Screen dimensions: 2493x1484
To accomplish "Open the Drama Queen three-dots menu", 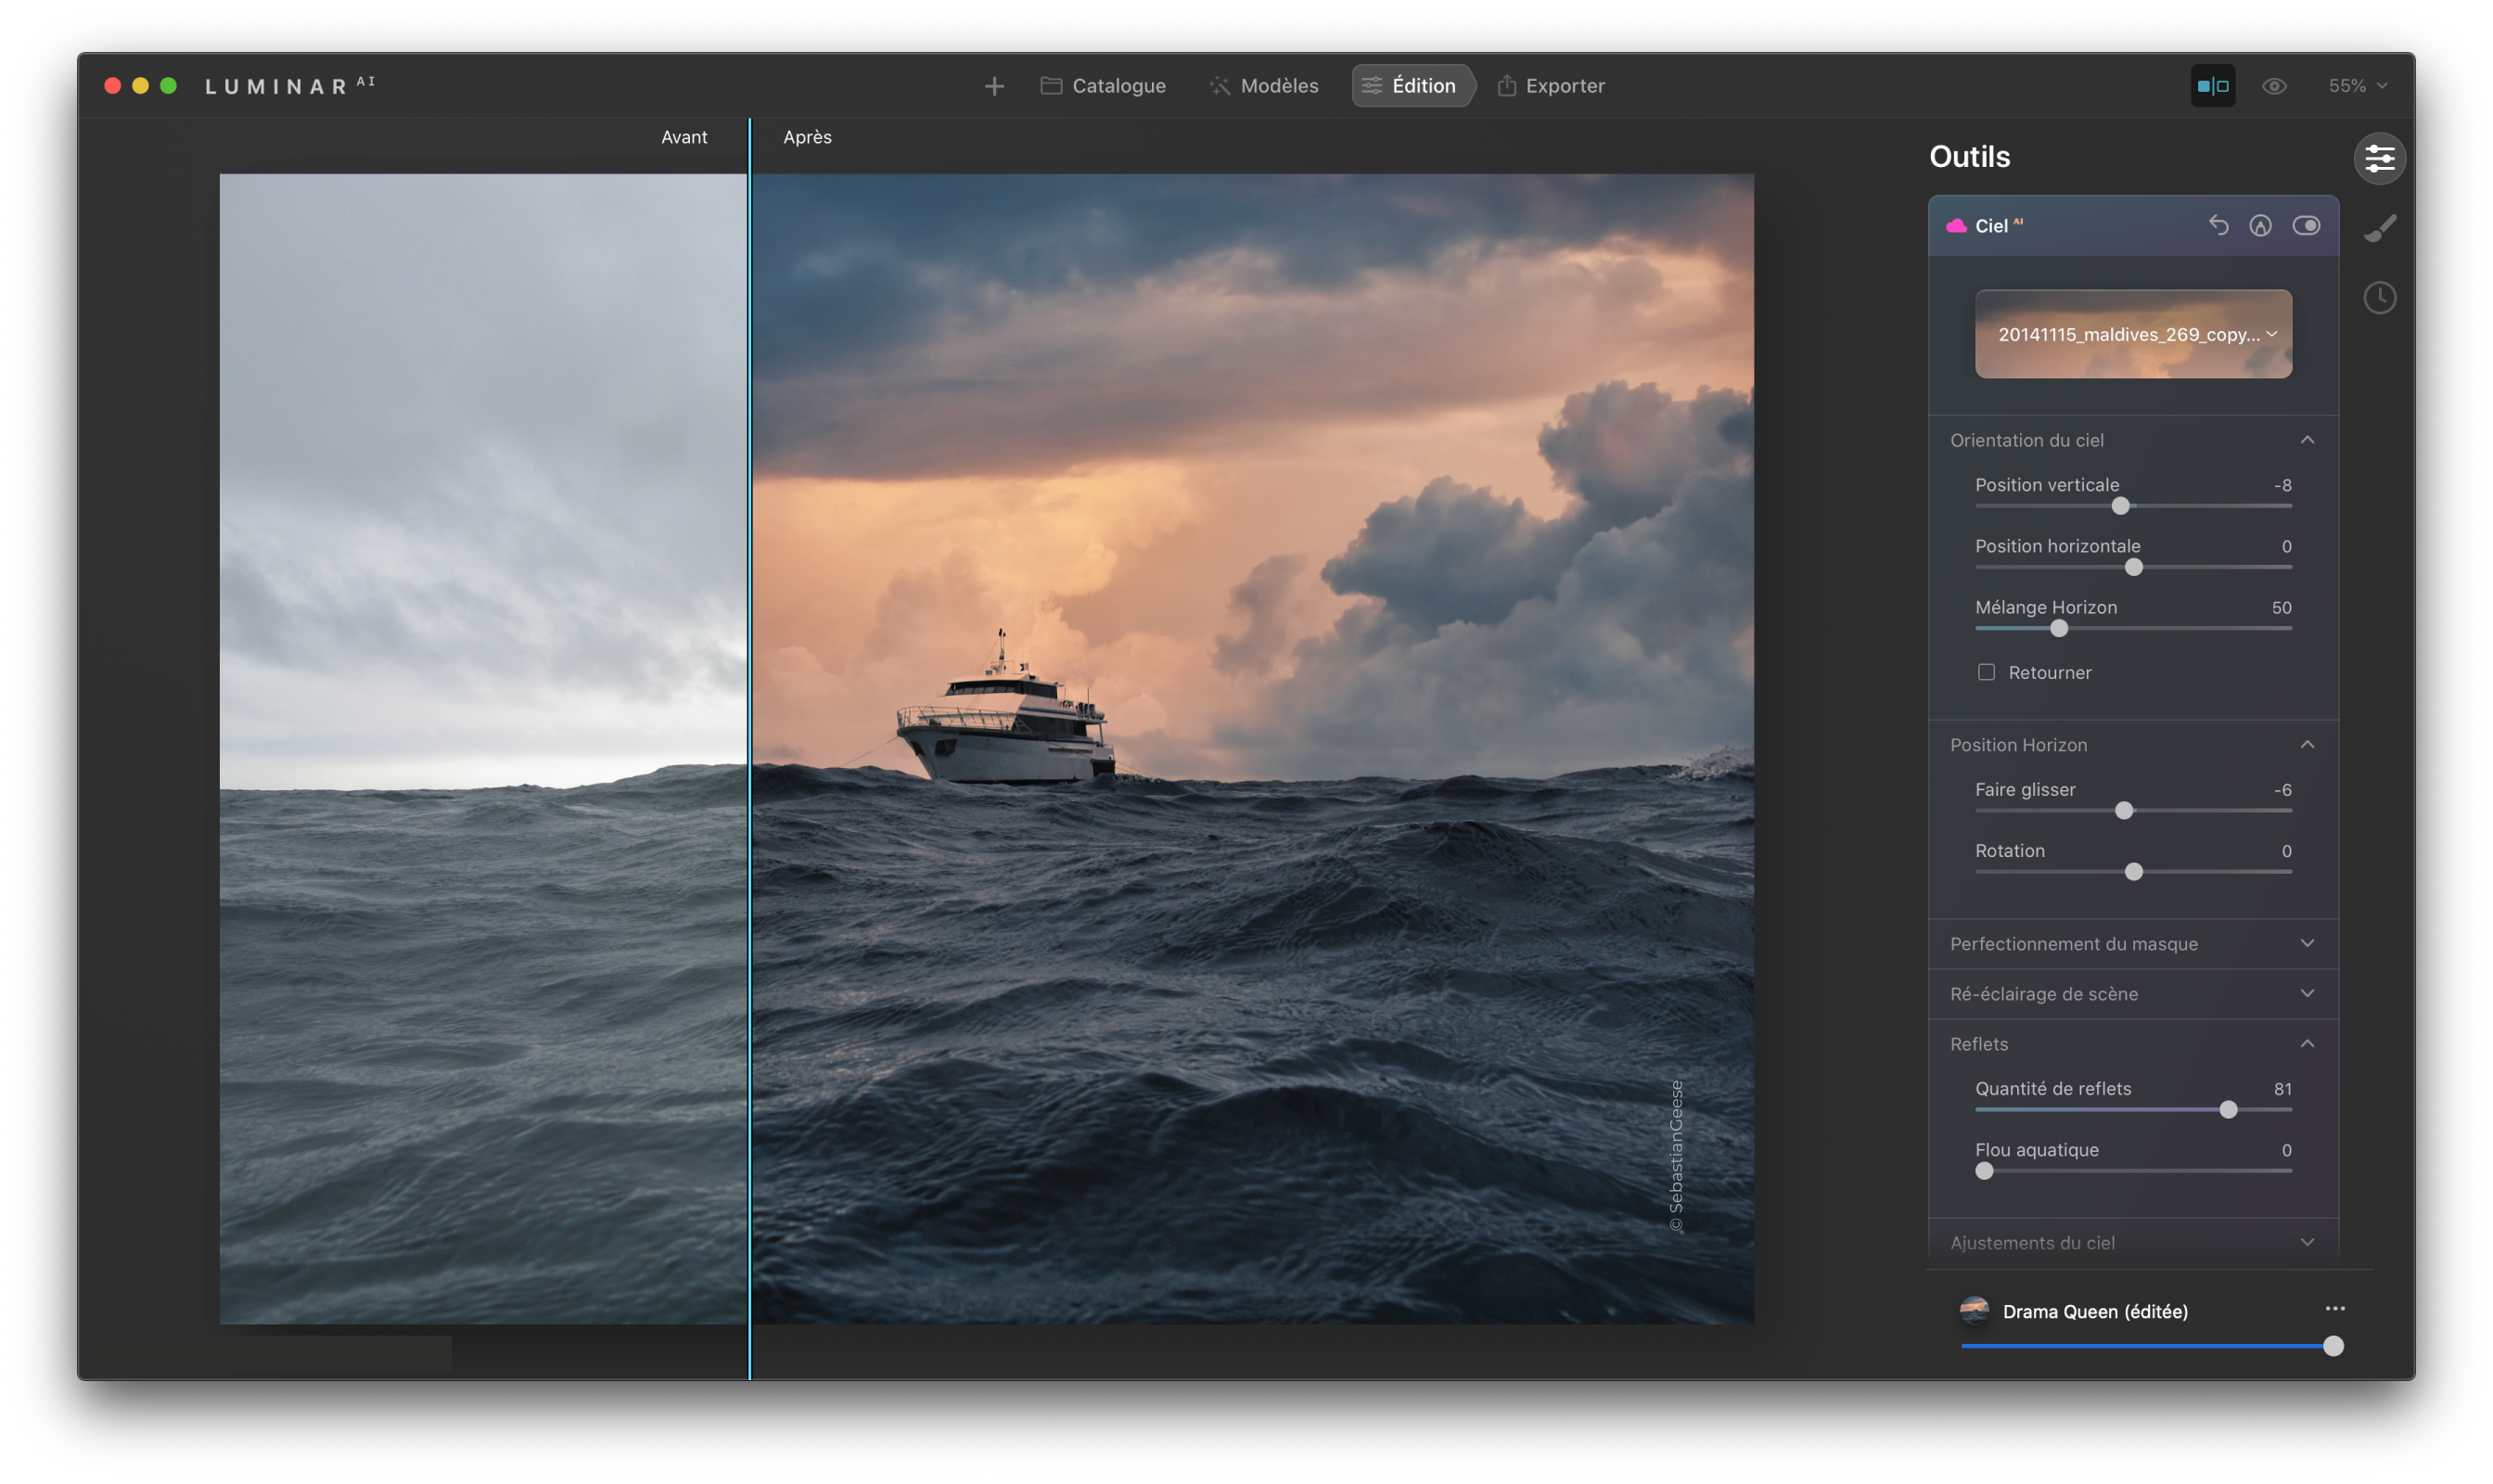I will 2334,1308.
